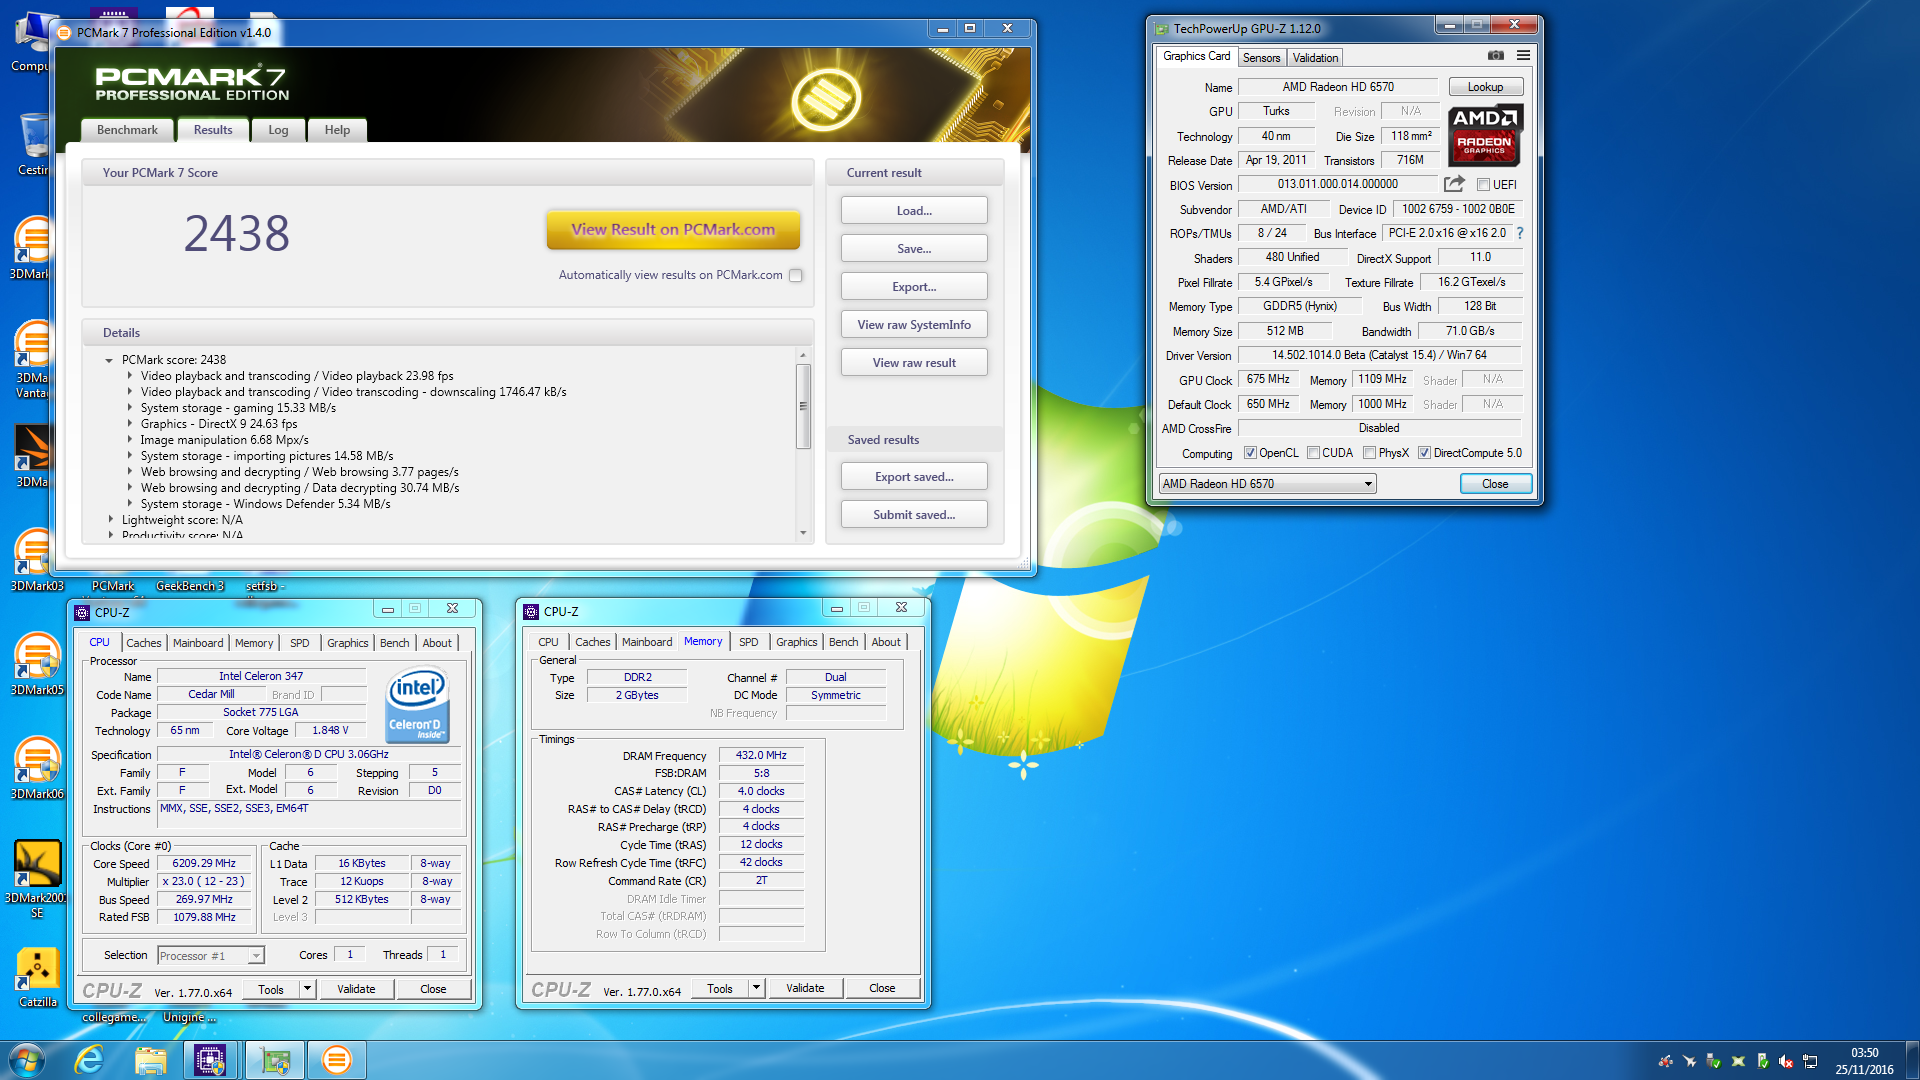1920x1080 pixels.
Task: Toggle the PhysX checkbox in GPU-Z
Action: (1370, 453)
